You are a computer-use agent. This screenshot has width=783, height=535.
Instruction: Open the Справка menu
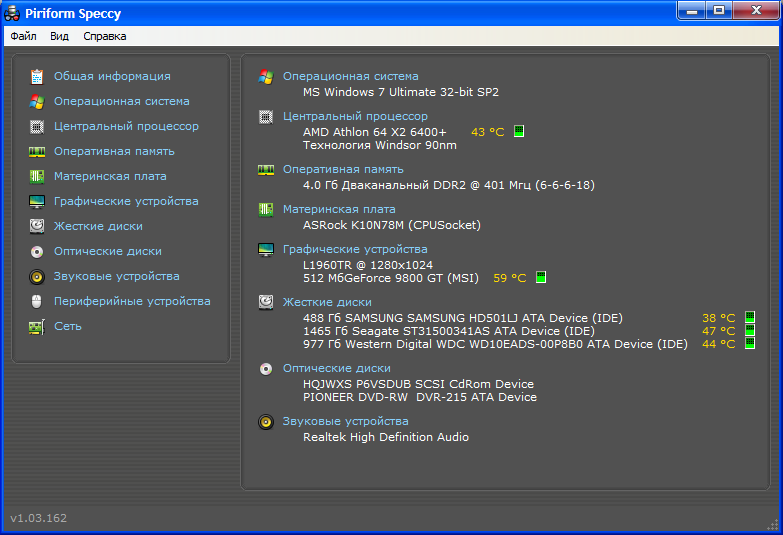[105, 36]
